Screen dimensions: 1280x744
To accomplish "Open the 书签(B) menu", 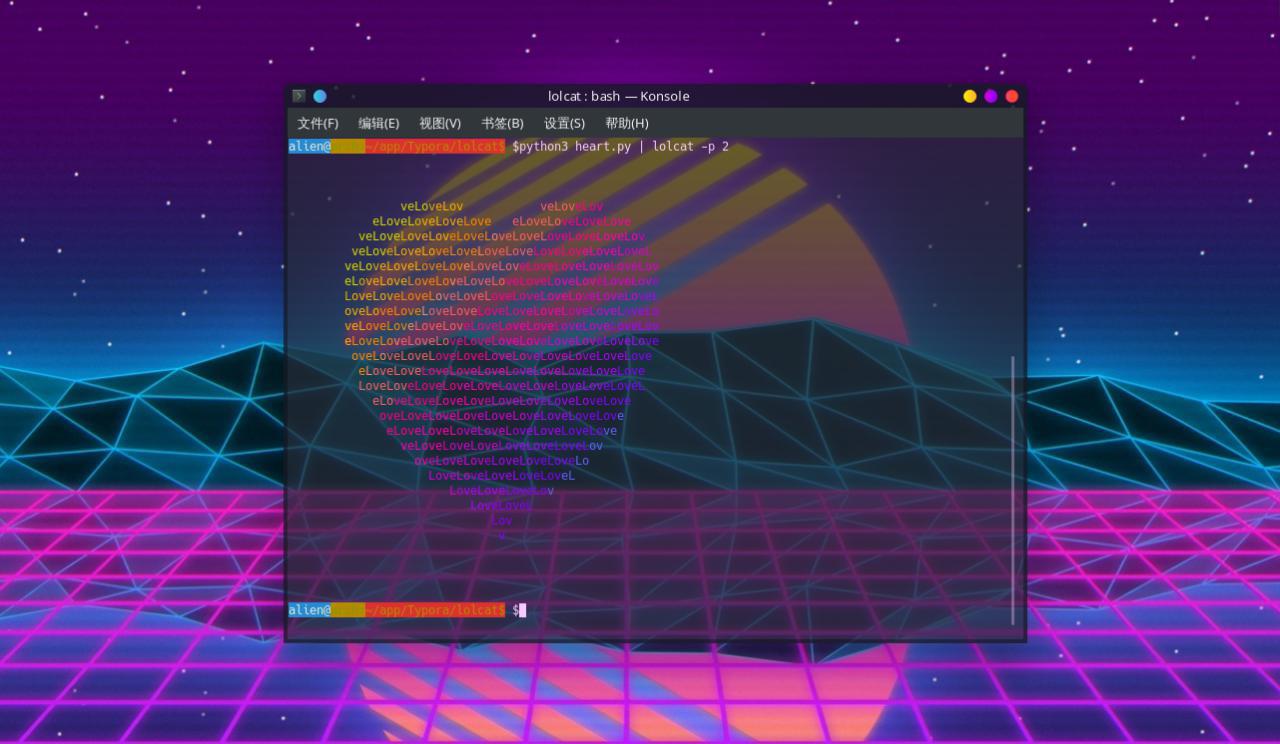I will click(x=502, y=123).
